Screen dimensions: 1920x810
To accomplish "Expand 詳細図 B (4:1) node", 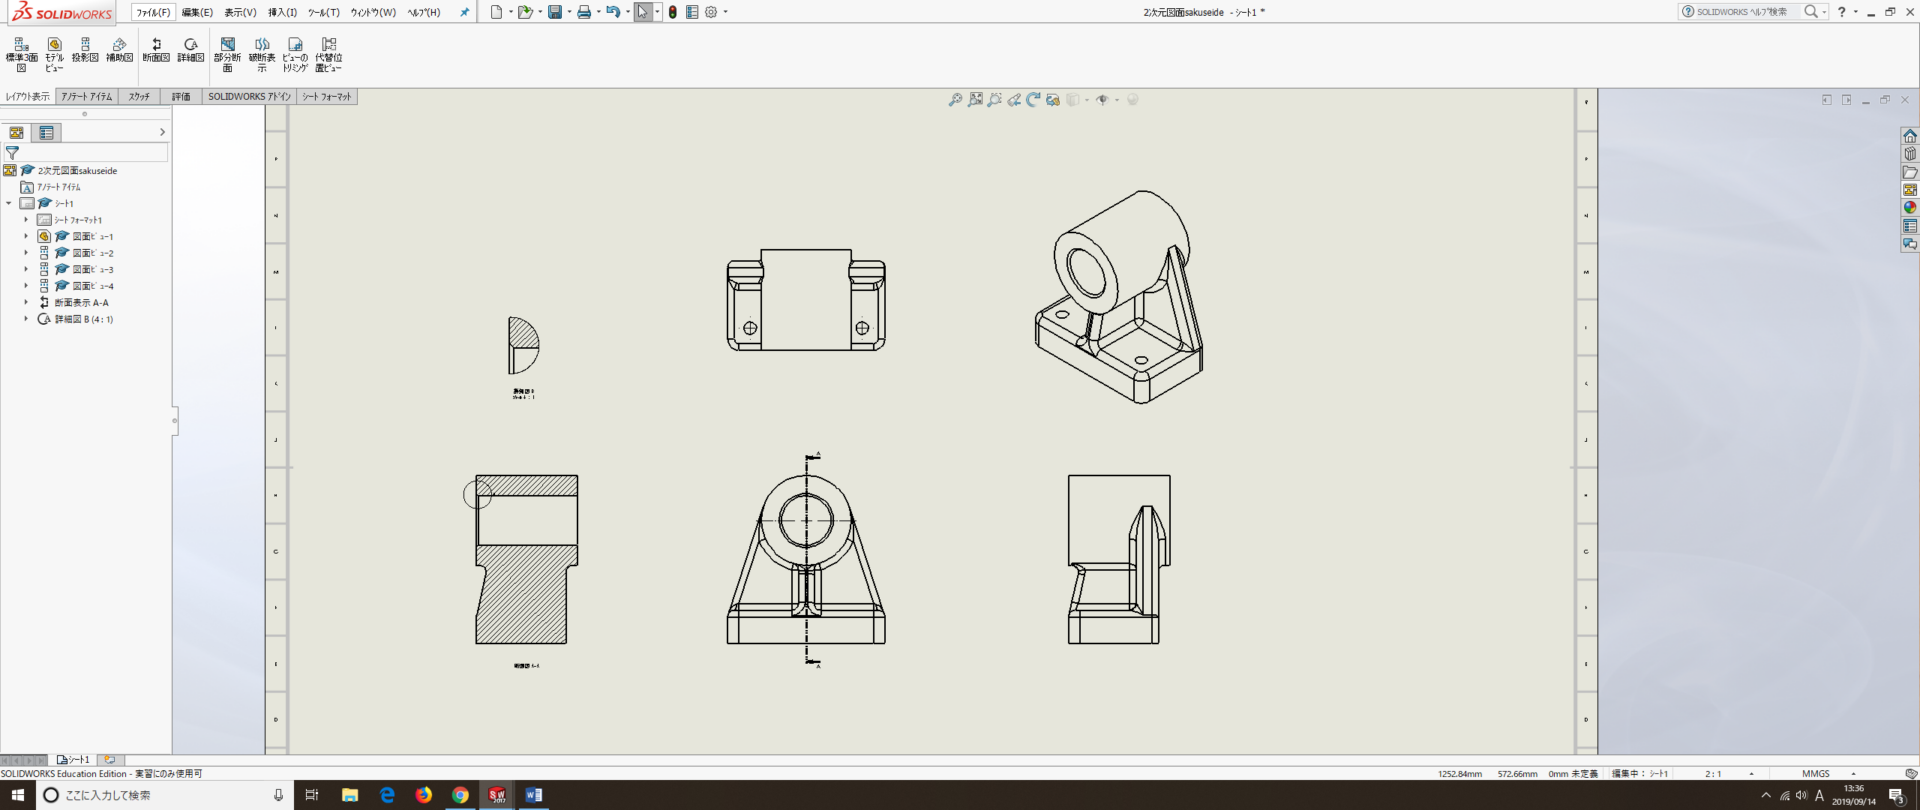I will 26,319.
